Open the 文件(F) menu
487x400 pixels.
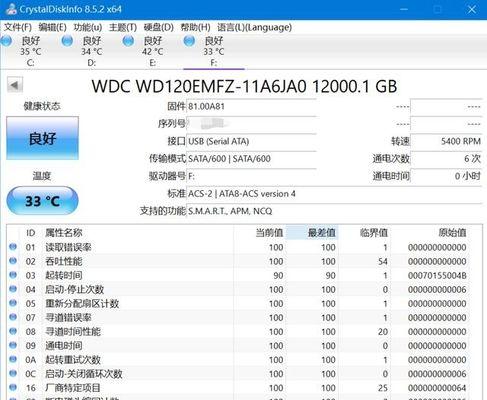(18, 27)
